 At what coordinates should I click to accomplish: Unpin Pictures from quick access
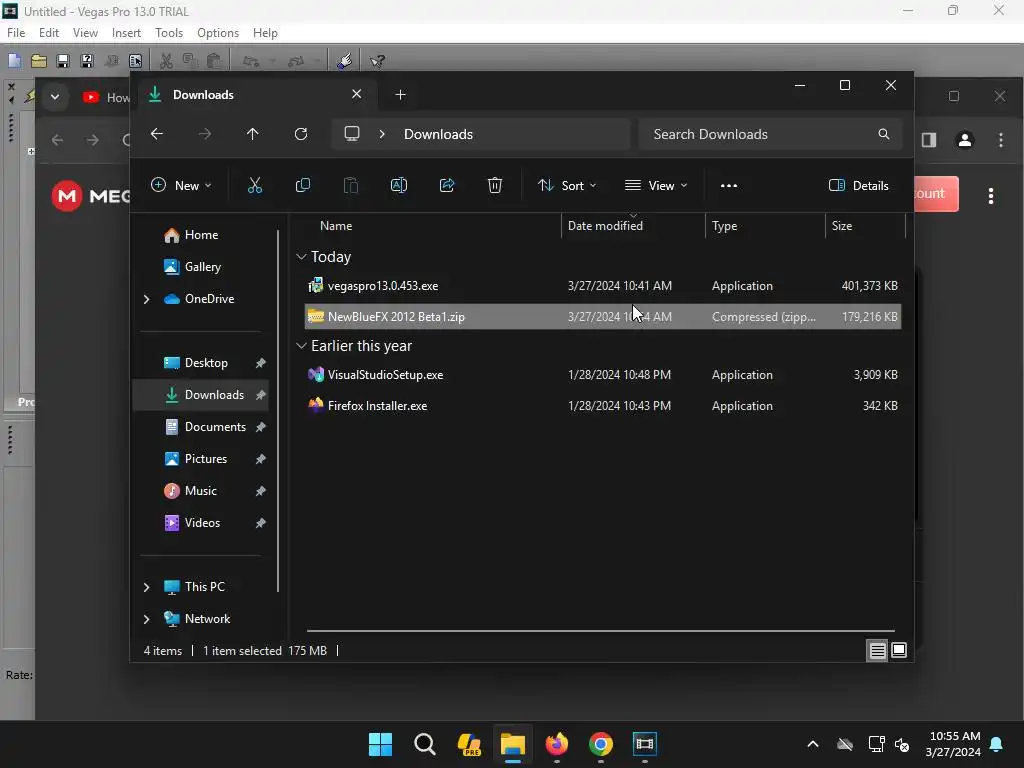pos(261,459)
